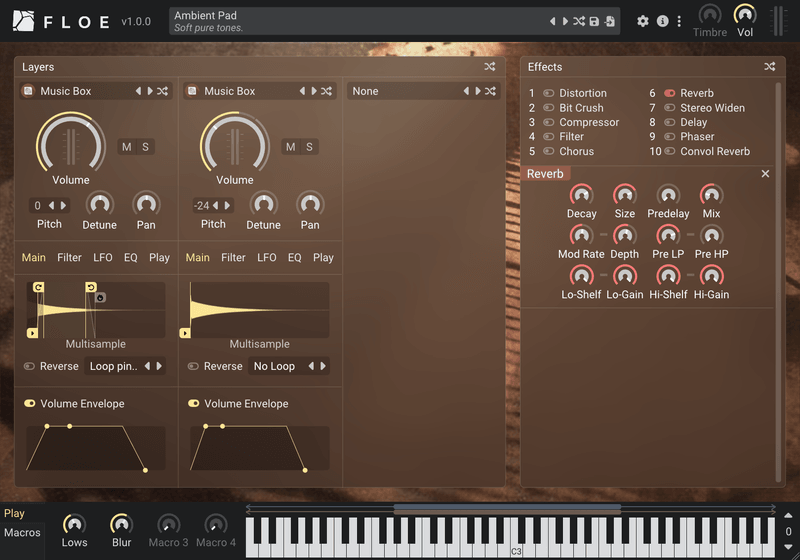Switch first layer to EQ tab
The image size is (800, 560).
(131, 258)
